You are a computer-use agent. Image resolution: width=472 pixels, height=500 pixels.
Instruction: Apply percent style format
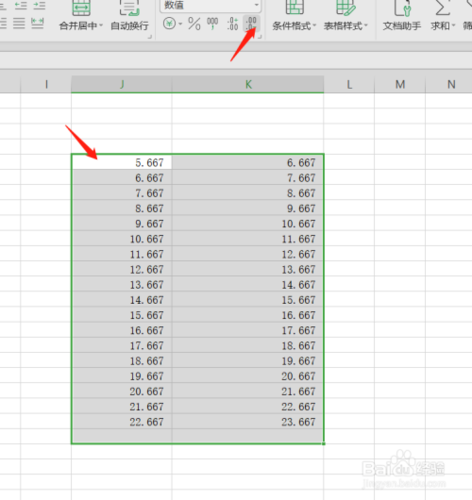194,24
